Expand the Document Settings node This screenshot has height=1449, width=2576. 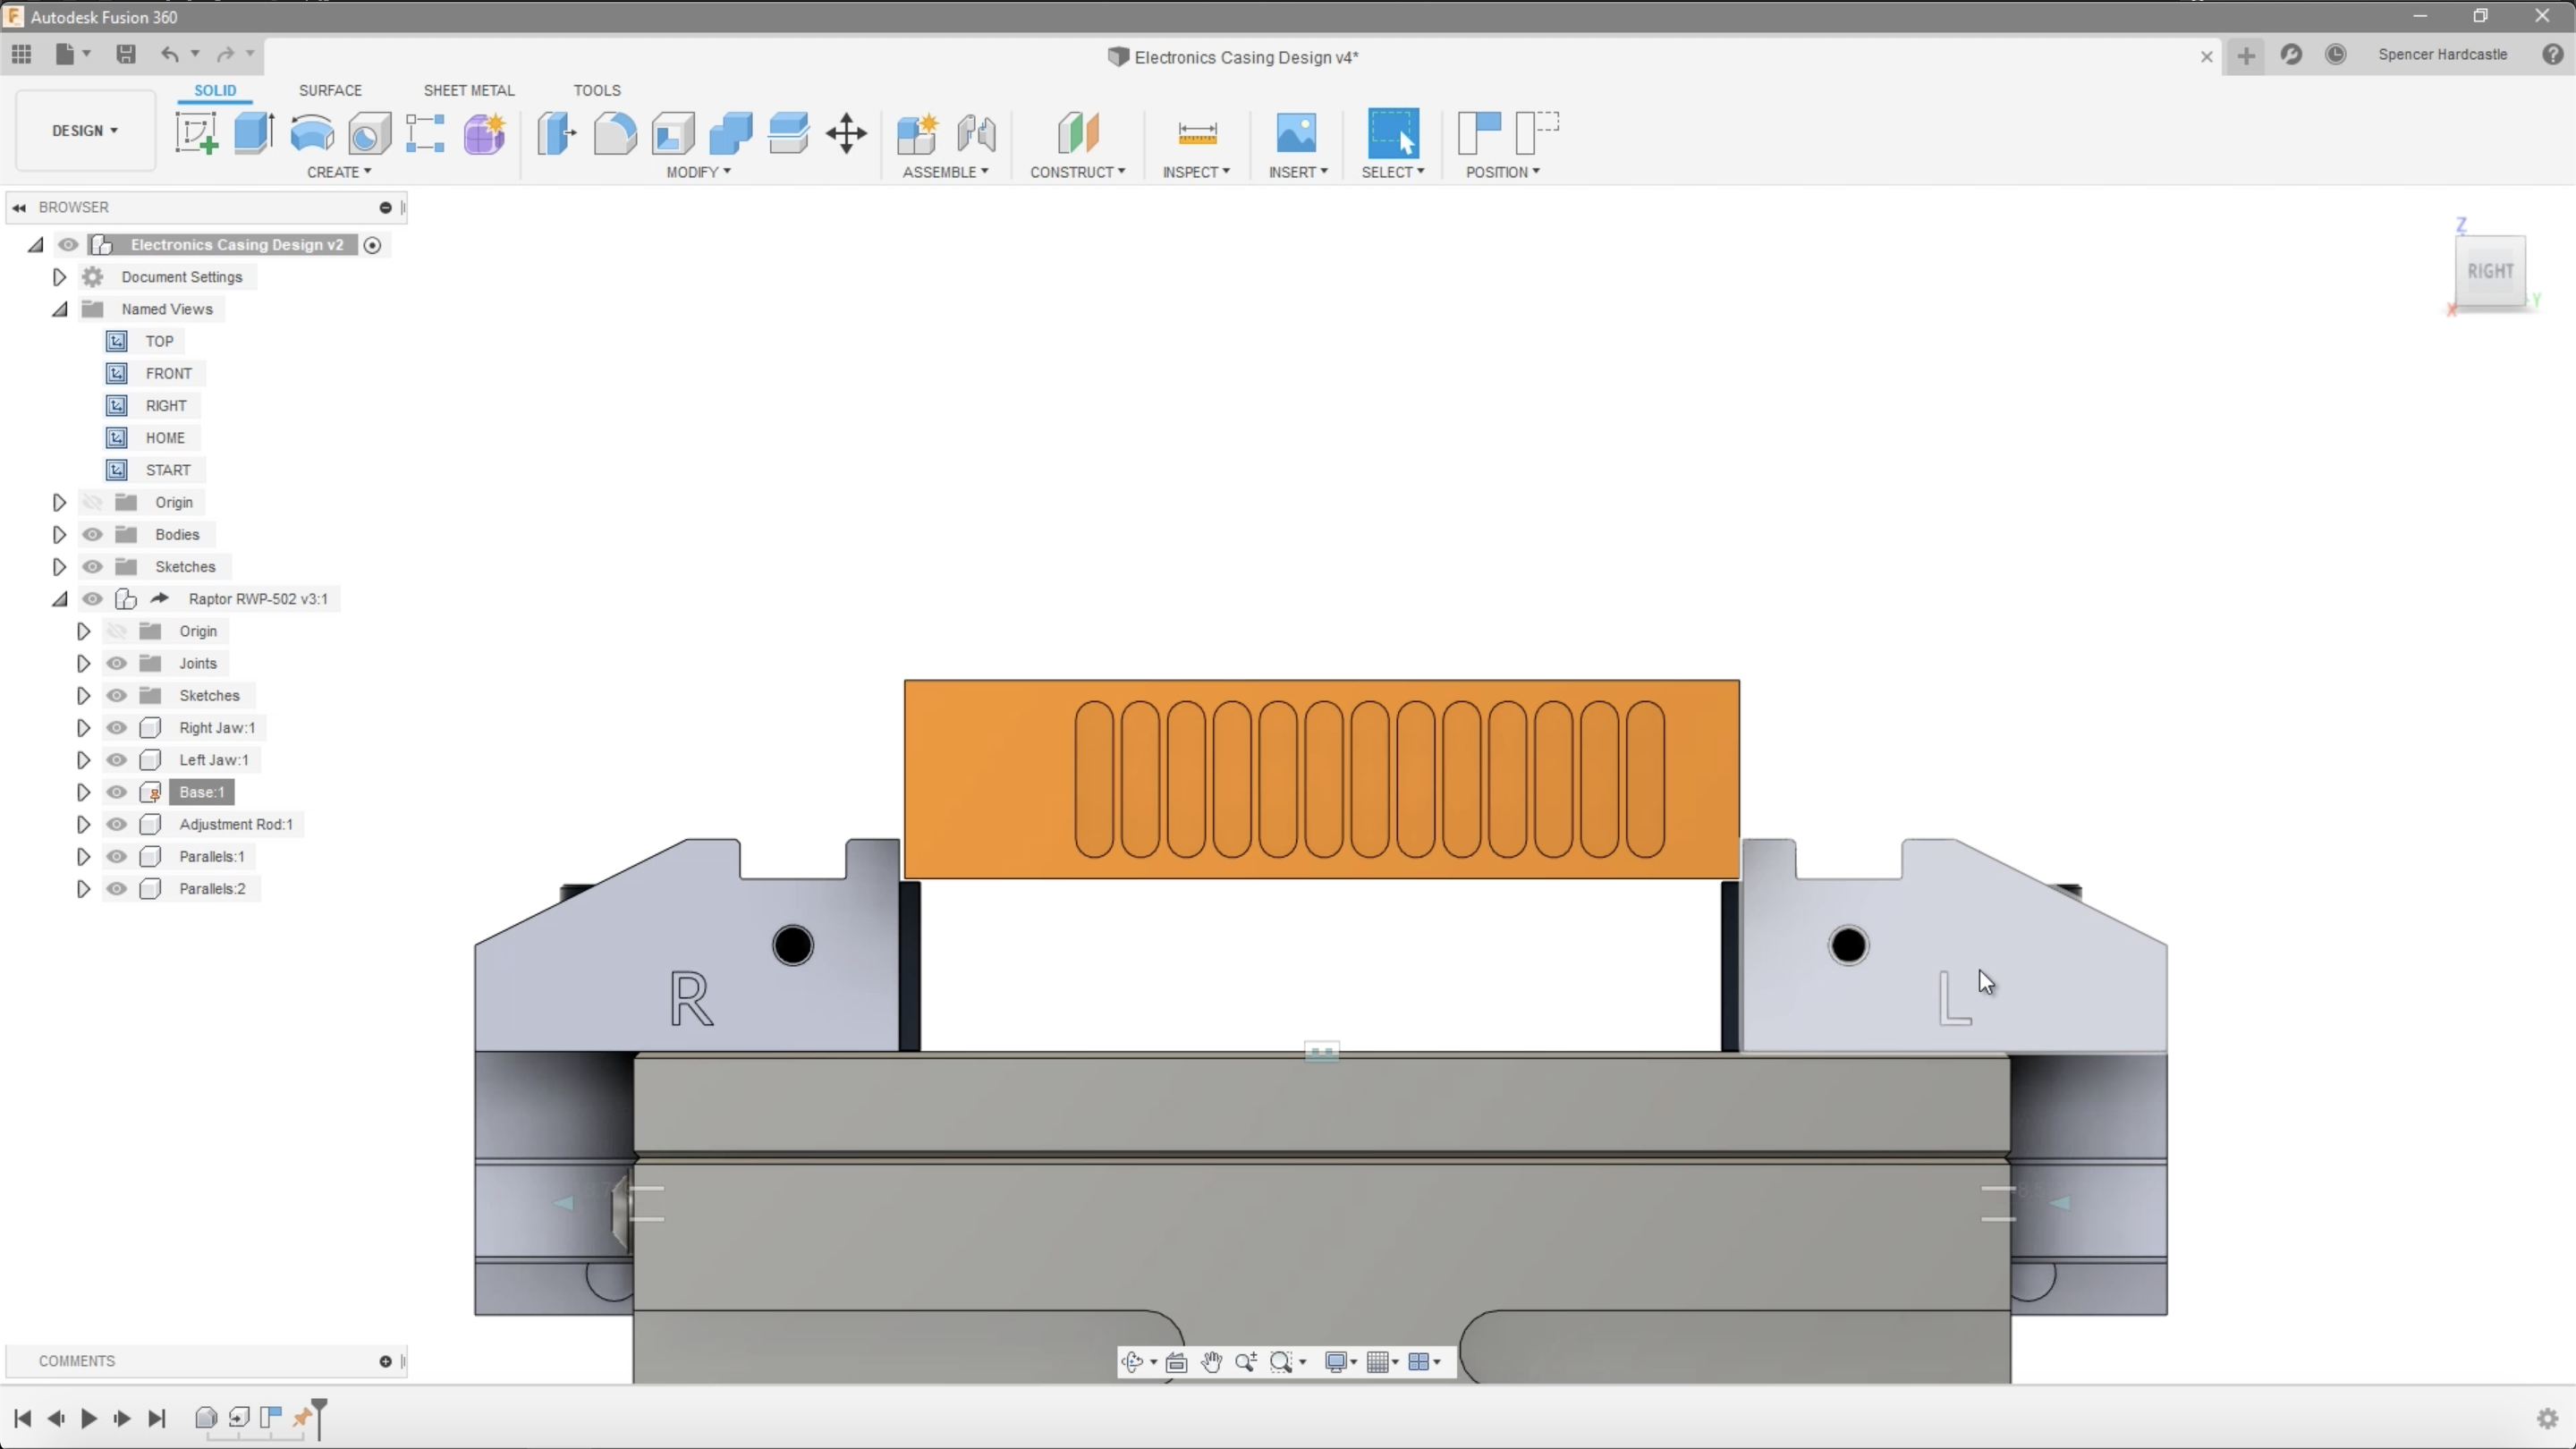click(59, 277)
